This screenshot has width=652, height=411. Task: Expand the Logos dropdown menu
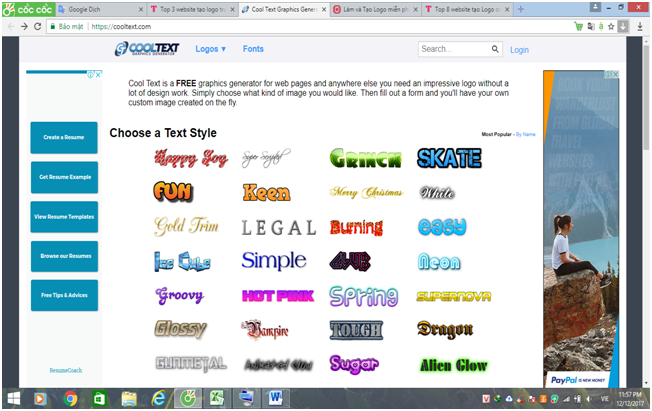(211, 48)
